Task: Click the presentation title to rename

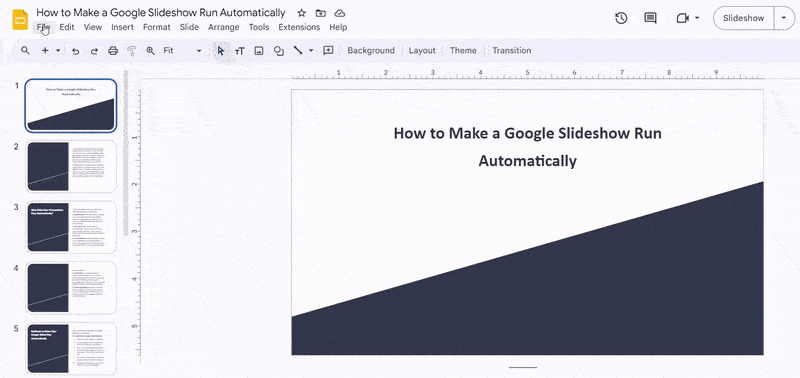Action: point(161,13)
